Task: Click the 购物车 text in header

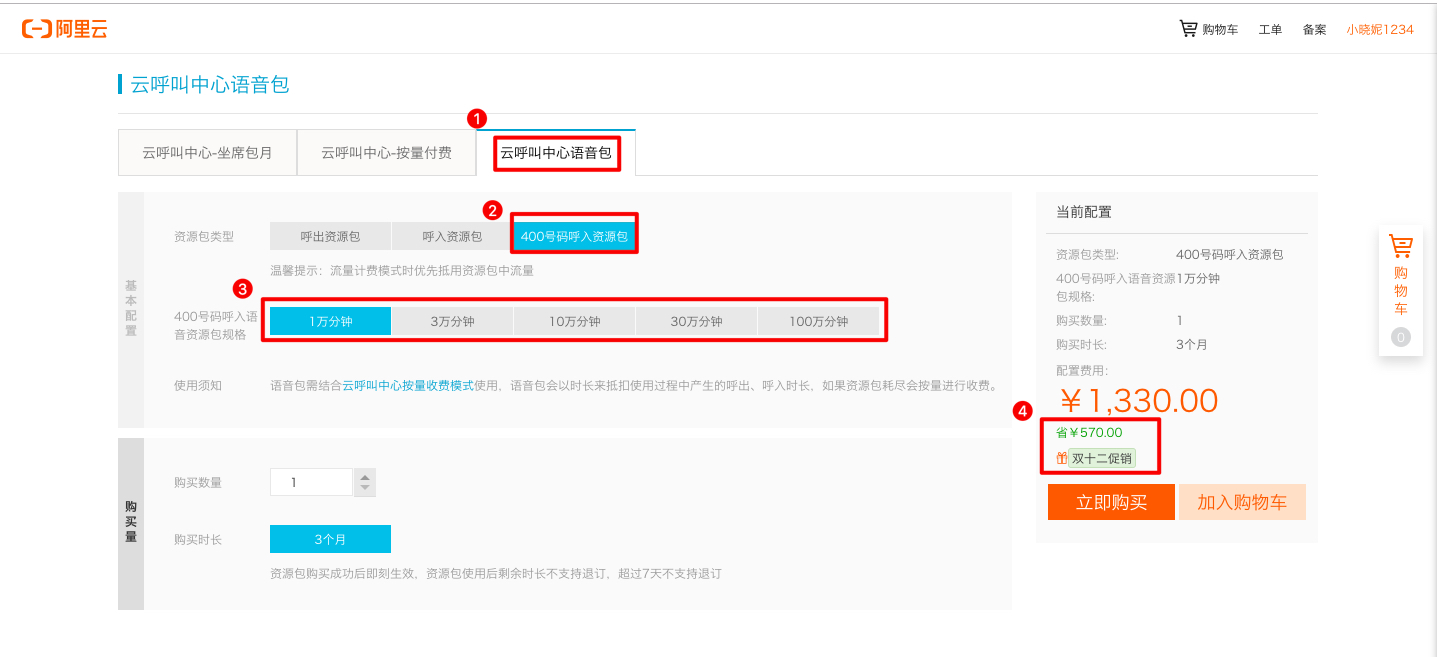Action: point(1220,29)
